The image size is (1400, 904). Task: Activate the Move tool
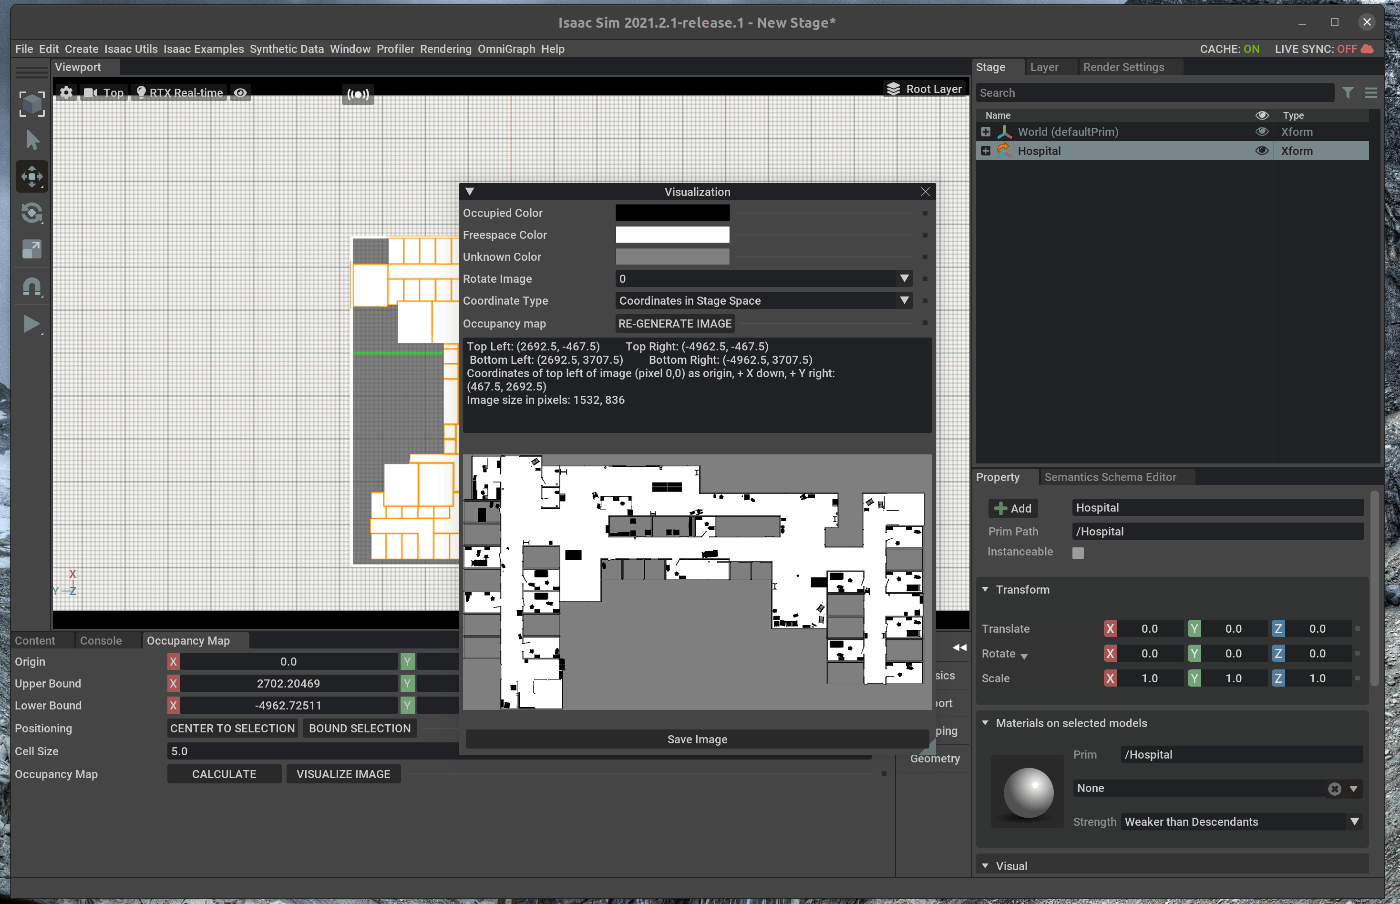(32, 177)
